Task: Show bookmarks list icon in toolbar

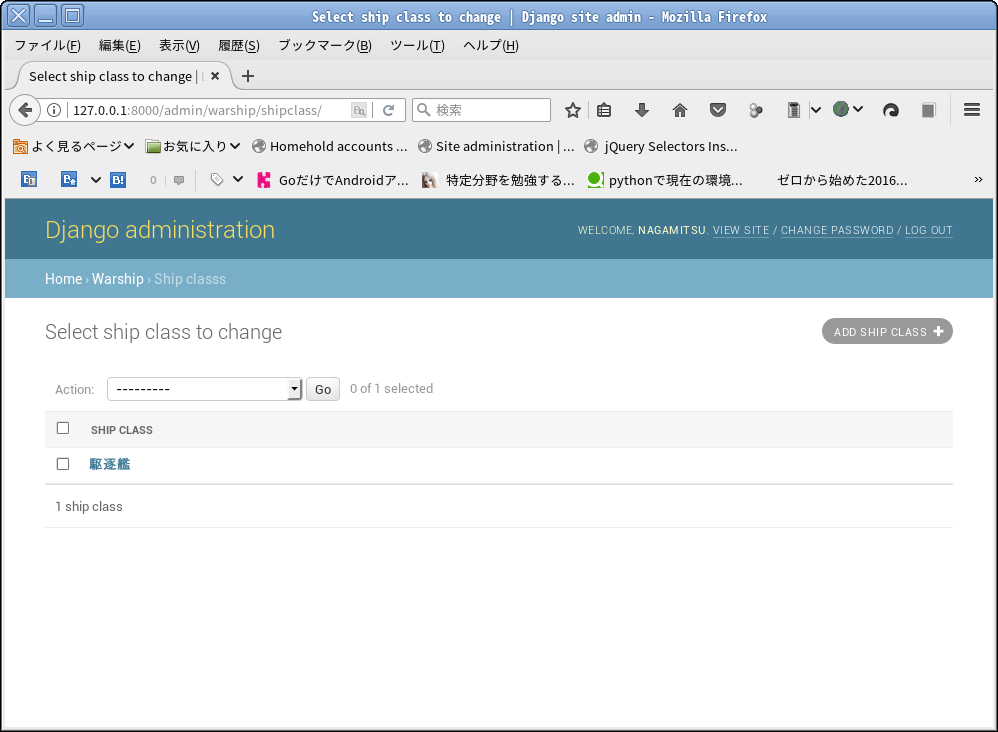Action: 604,110
